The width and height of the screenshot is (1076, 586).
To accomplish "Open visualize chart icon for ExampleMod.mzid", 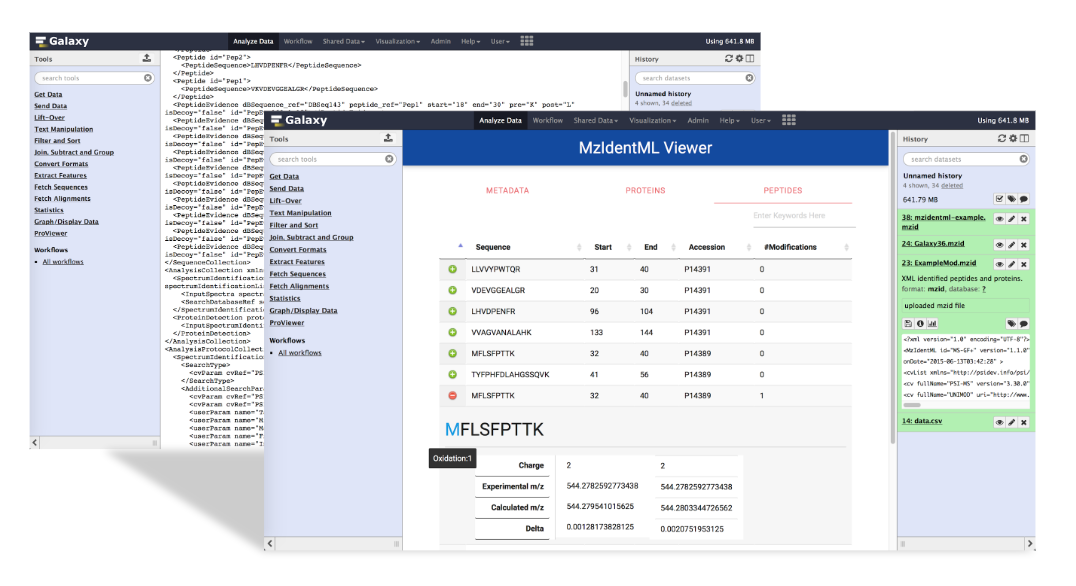I will click(933, 323).
